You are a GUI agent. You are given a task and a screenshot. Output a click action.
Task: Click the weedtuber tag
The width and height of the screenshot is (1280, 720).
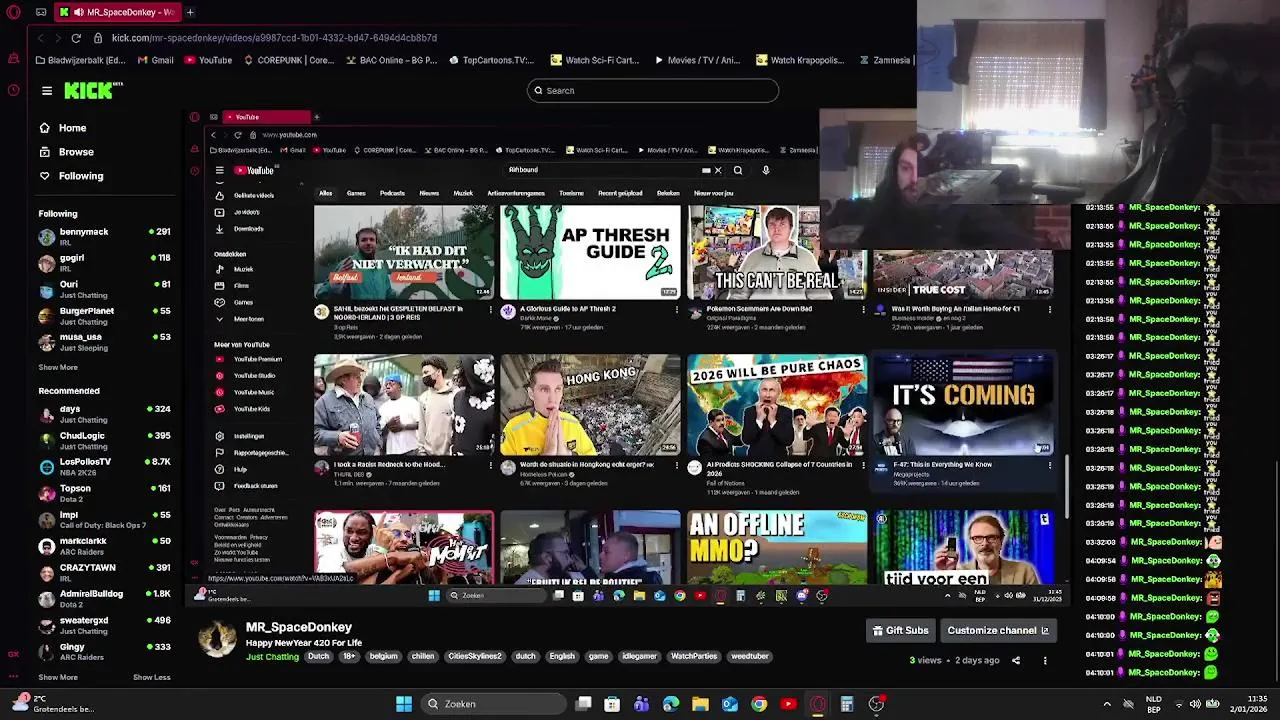click(x=750, y=657)
